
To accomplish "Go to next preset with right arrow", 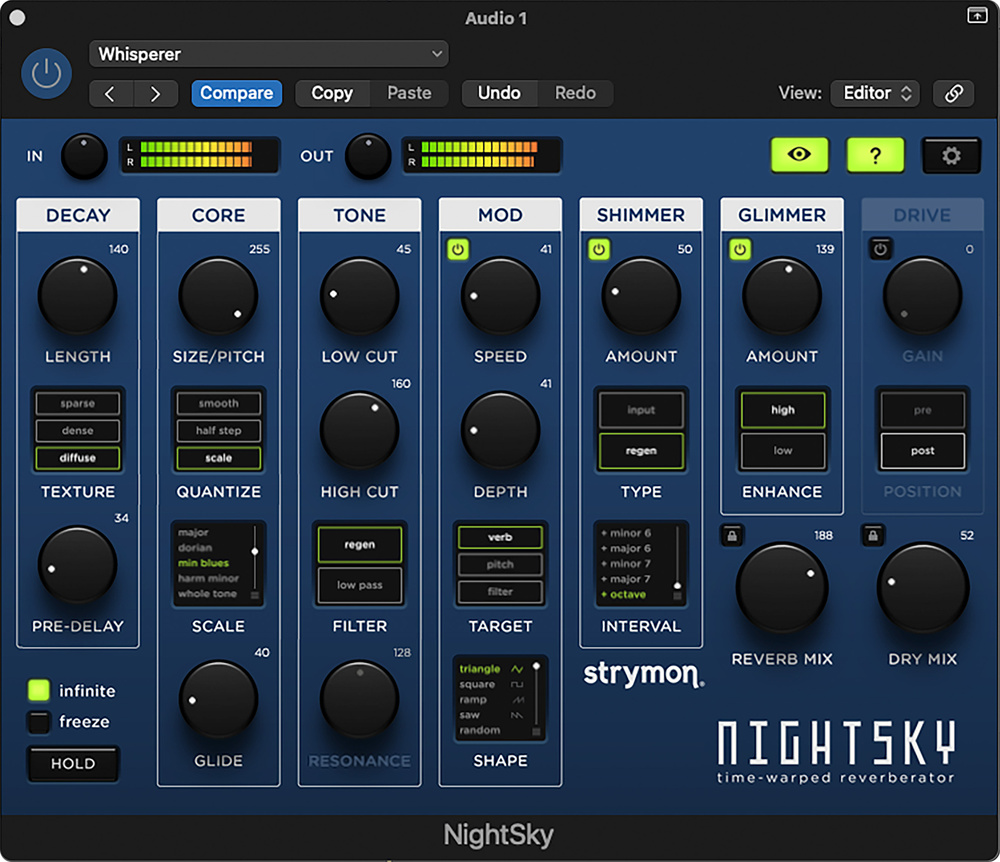I will click(x=156, y=93).
